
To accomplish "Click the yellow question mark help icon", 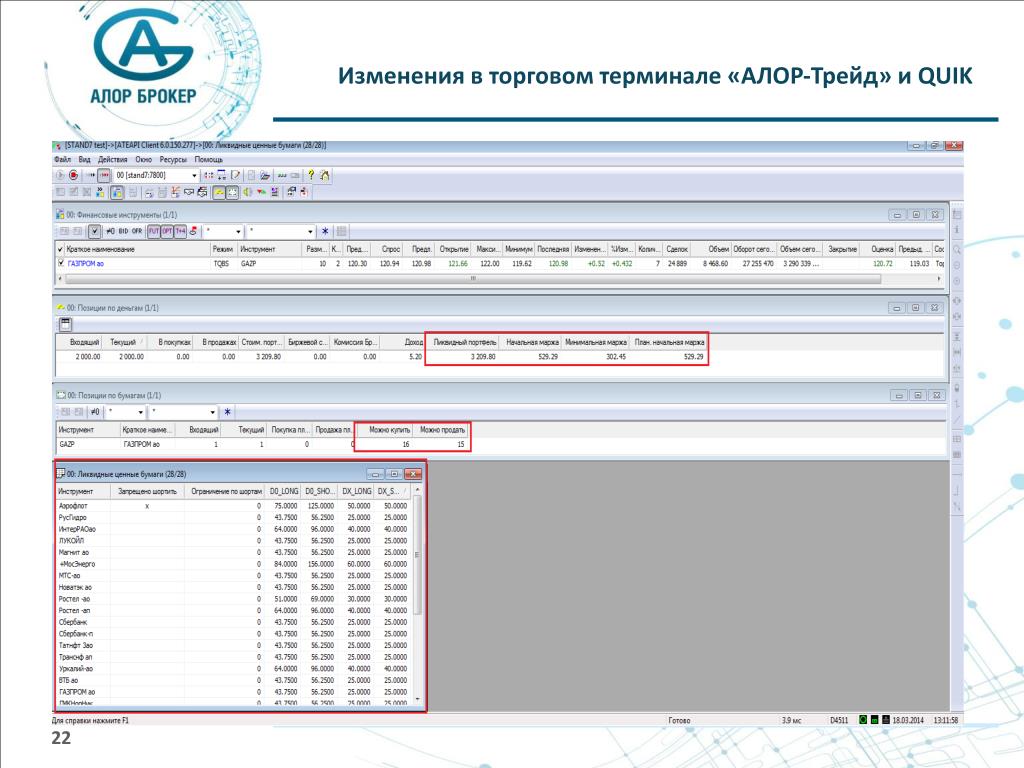I will [311, 175].
